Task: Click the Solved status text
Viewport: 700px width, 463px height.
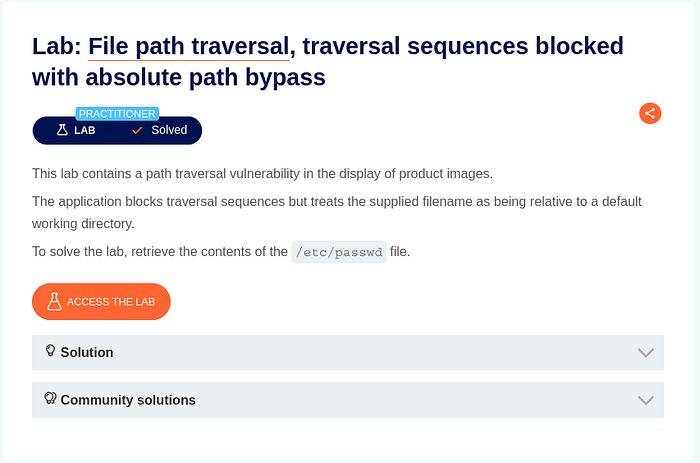Action: pos(170,130)
